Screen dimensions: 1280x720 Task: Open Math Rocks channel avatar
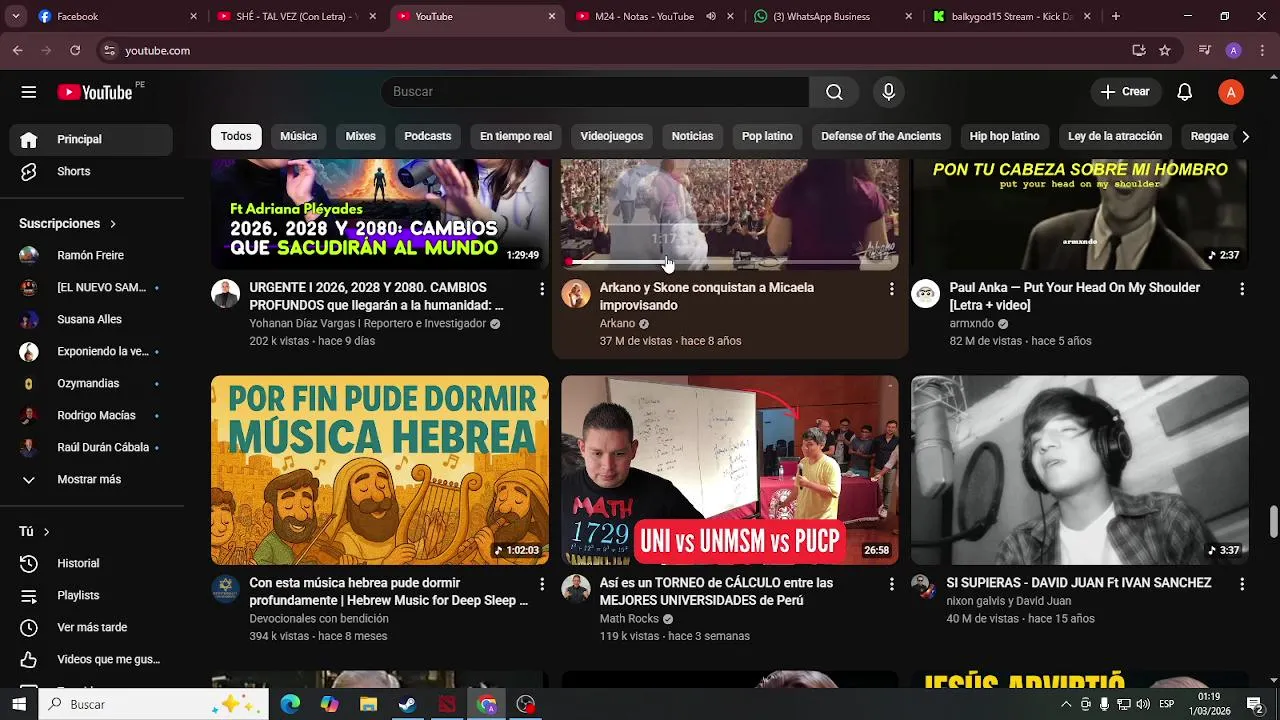click(575, 589)
